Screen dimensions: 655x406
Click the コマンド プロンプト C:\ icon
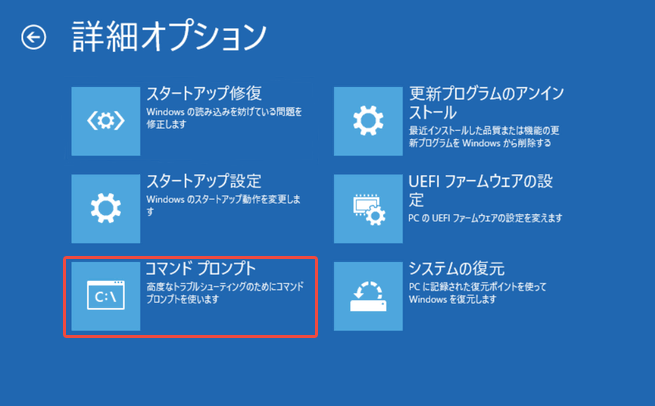pyautogui.click(x=106, y=296)
